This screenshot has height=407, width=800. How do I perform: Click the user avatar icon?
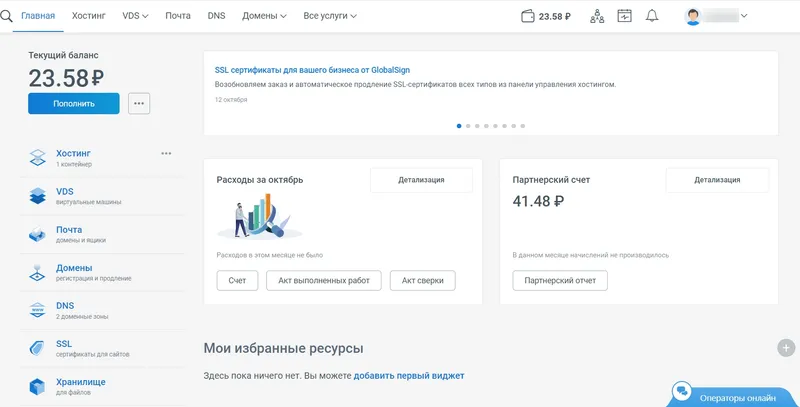(693, 16)
